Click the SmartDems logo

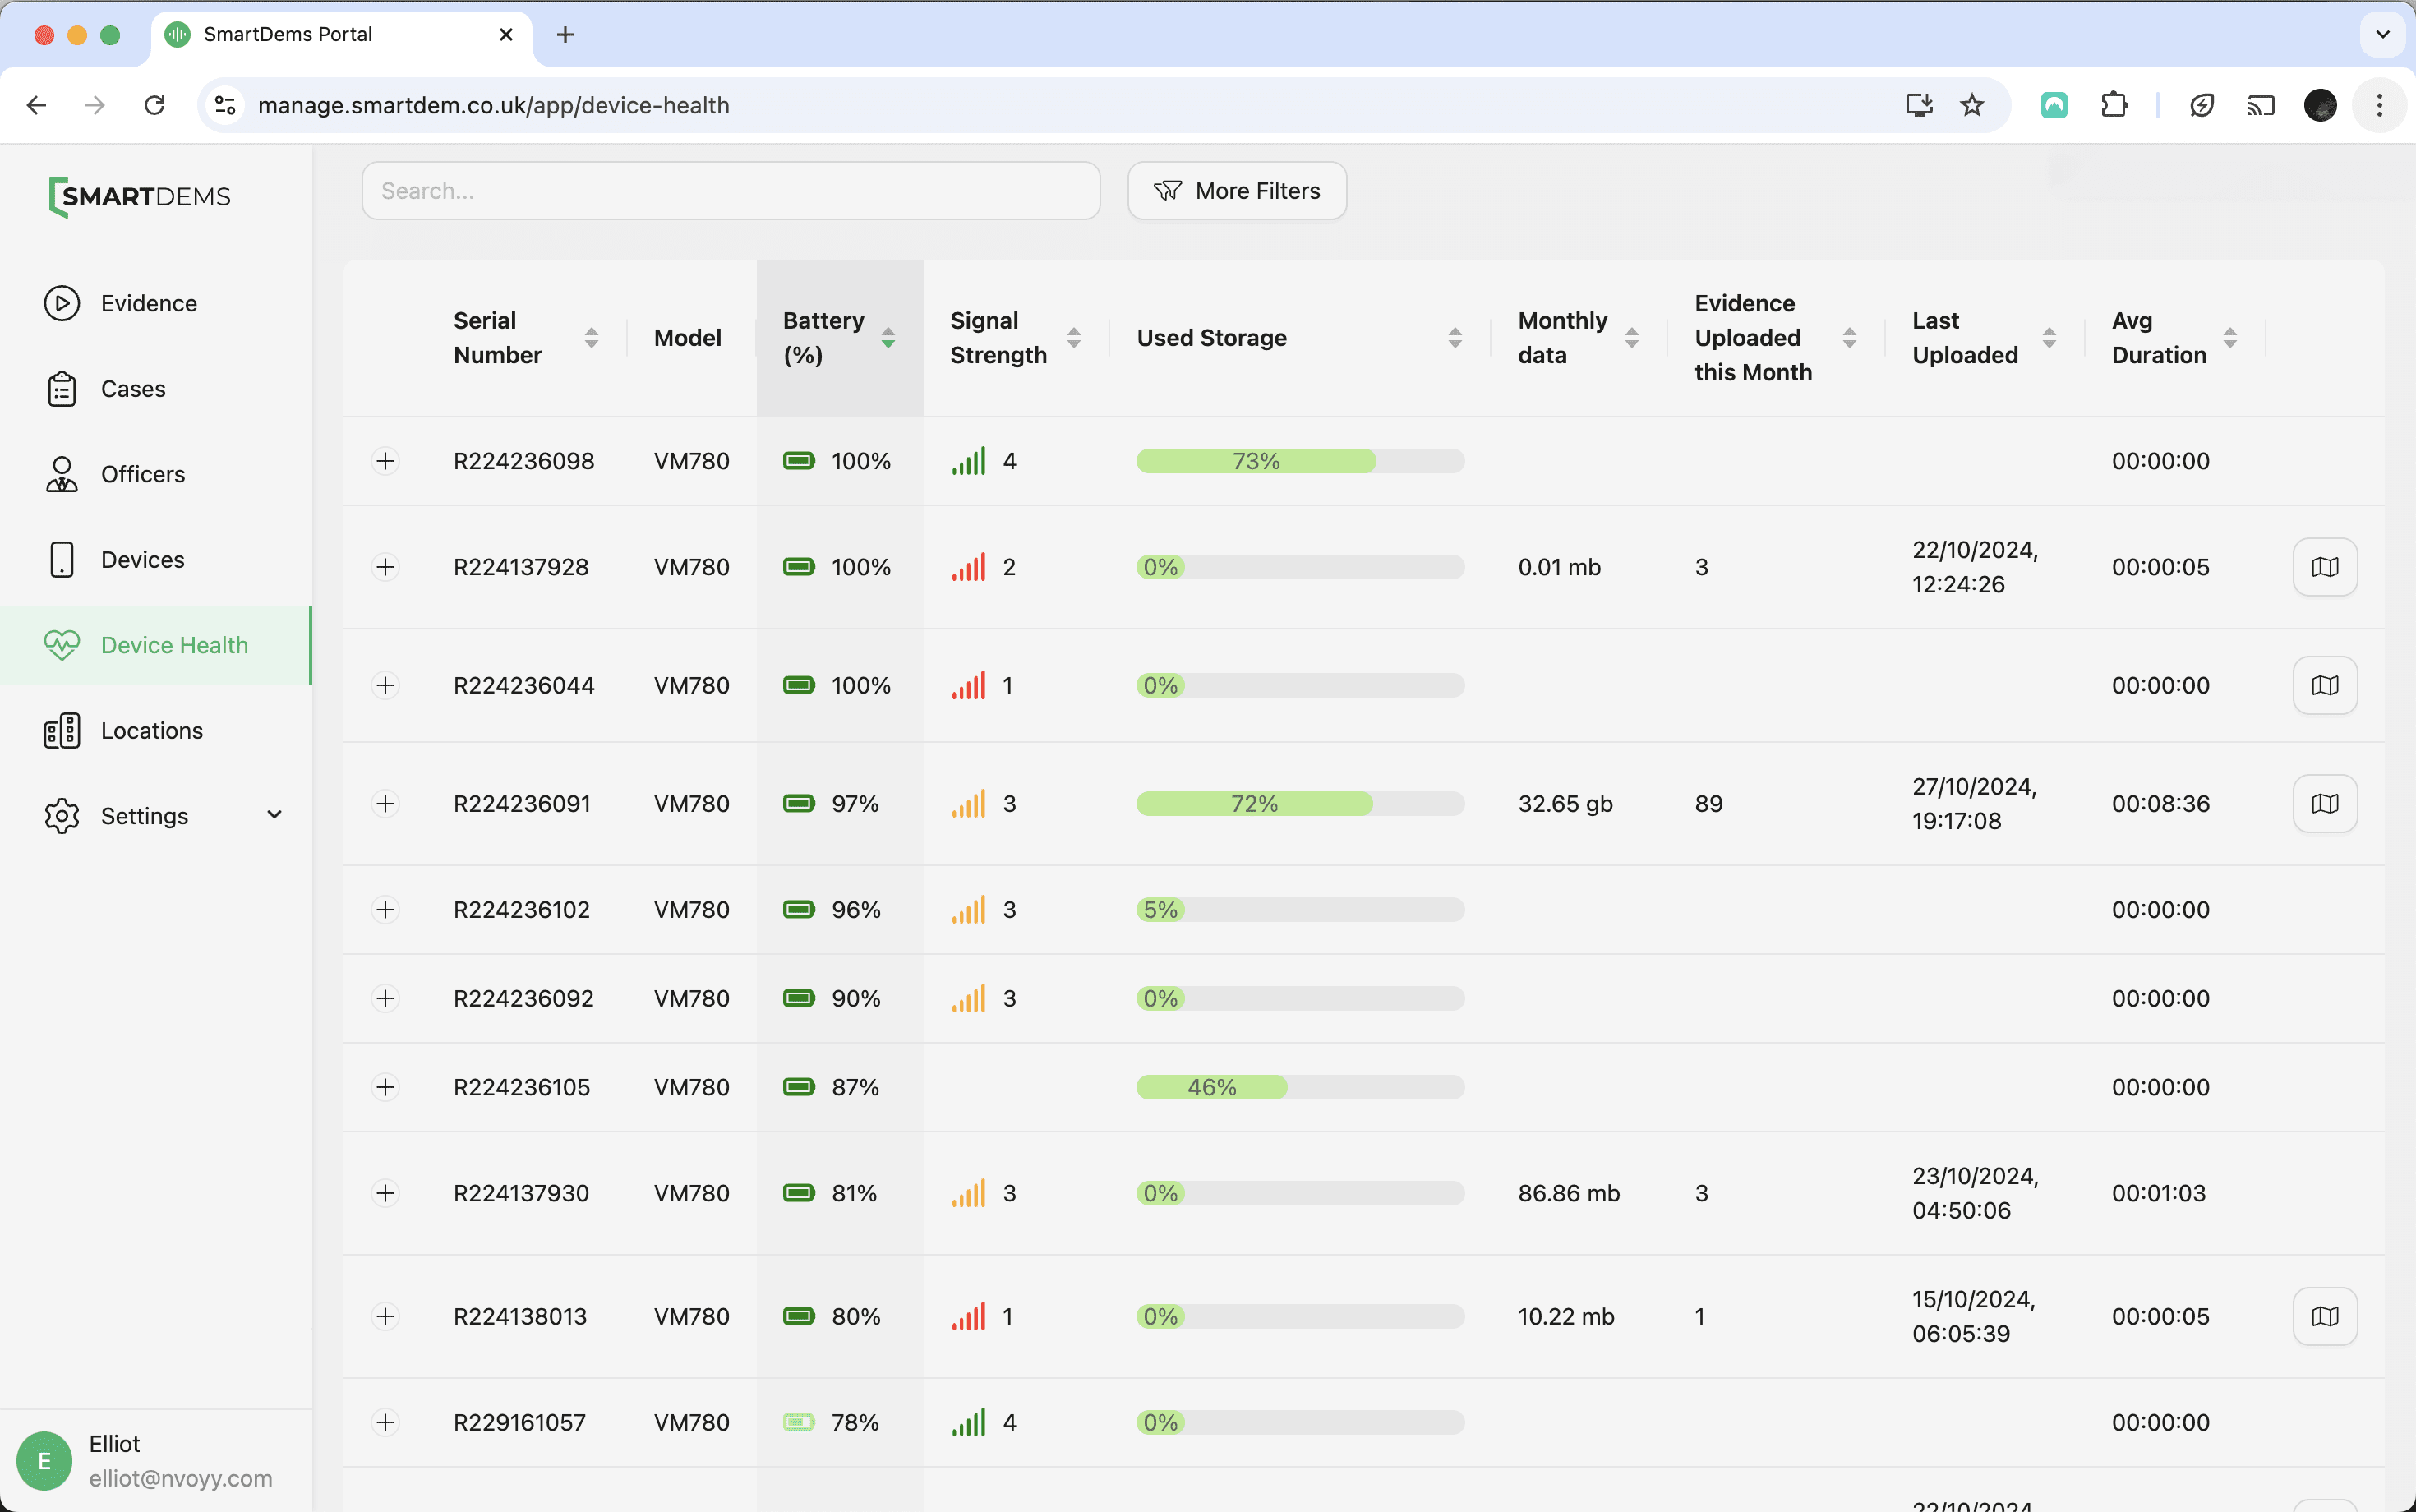[139, 196]
